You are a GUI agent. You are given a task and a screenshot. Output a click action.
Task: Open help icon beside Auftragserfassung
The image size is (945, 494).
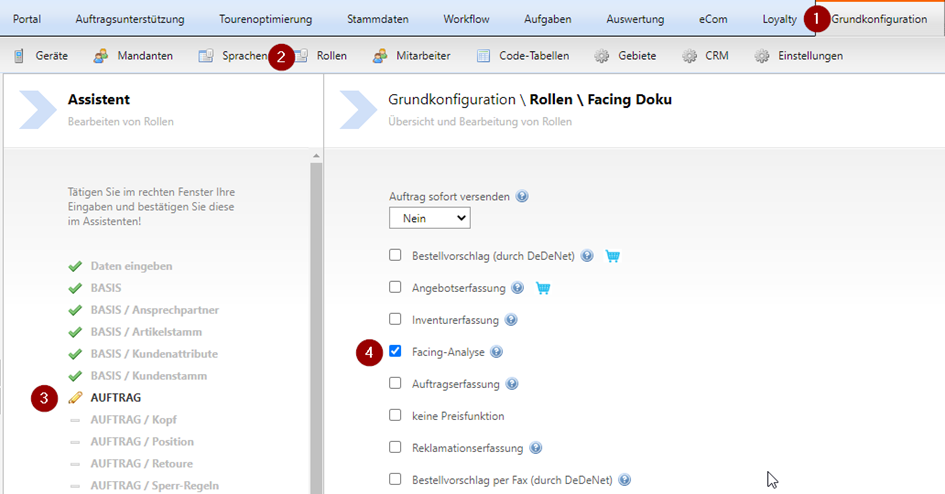pos(512,384)
